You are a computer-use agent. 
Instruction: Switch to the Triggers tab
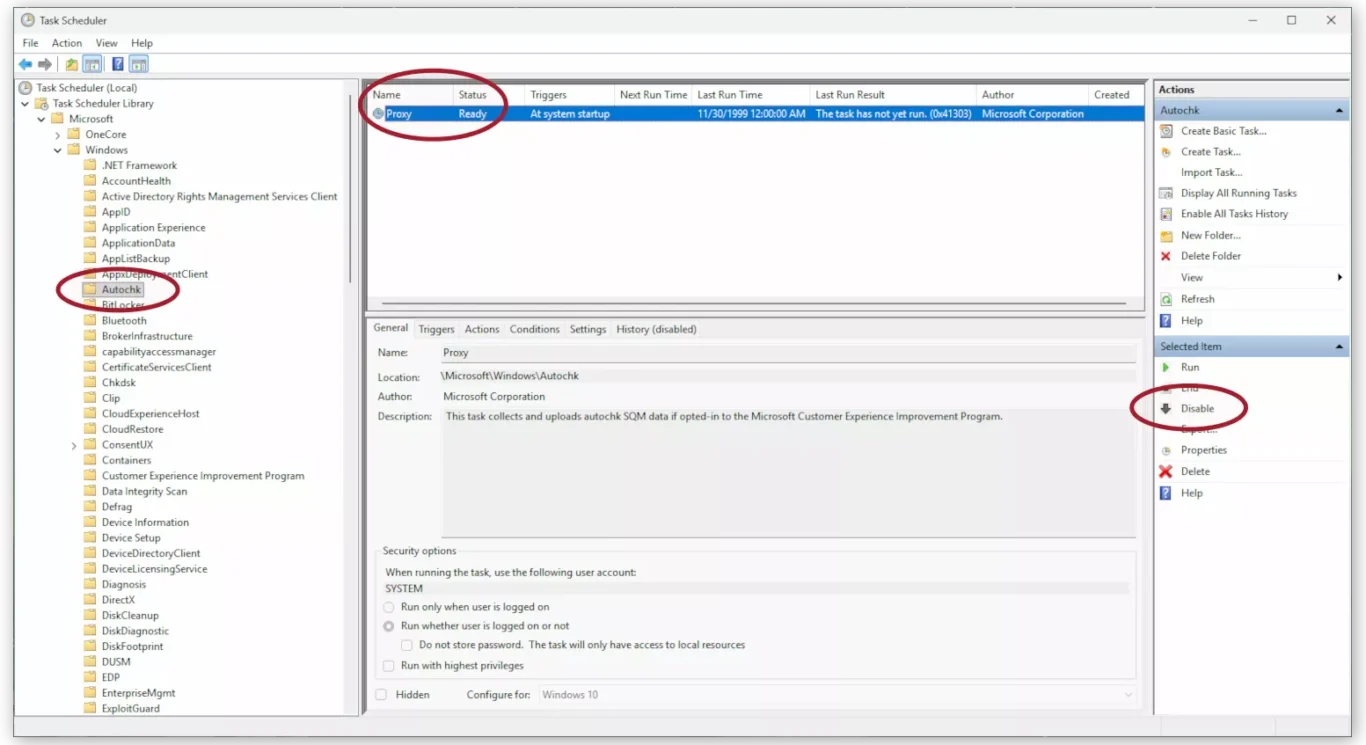[436, 329]
